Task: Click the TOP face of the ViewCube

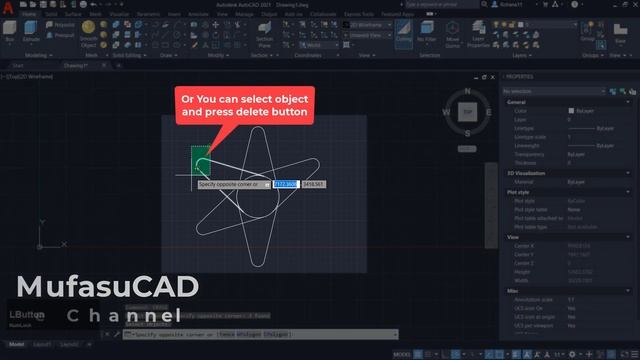Action: (467, 112)
